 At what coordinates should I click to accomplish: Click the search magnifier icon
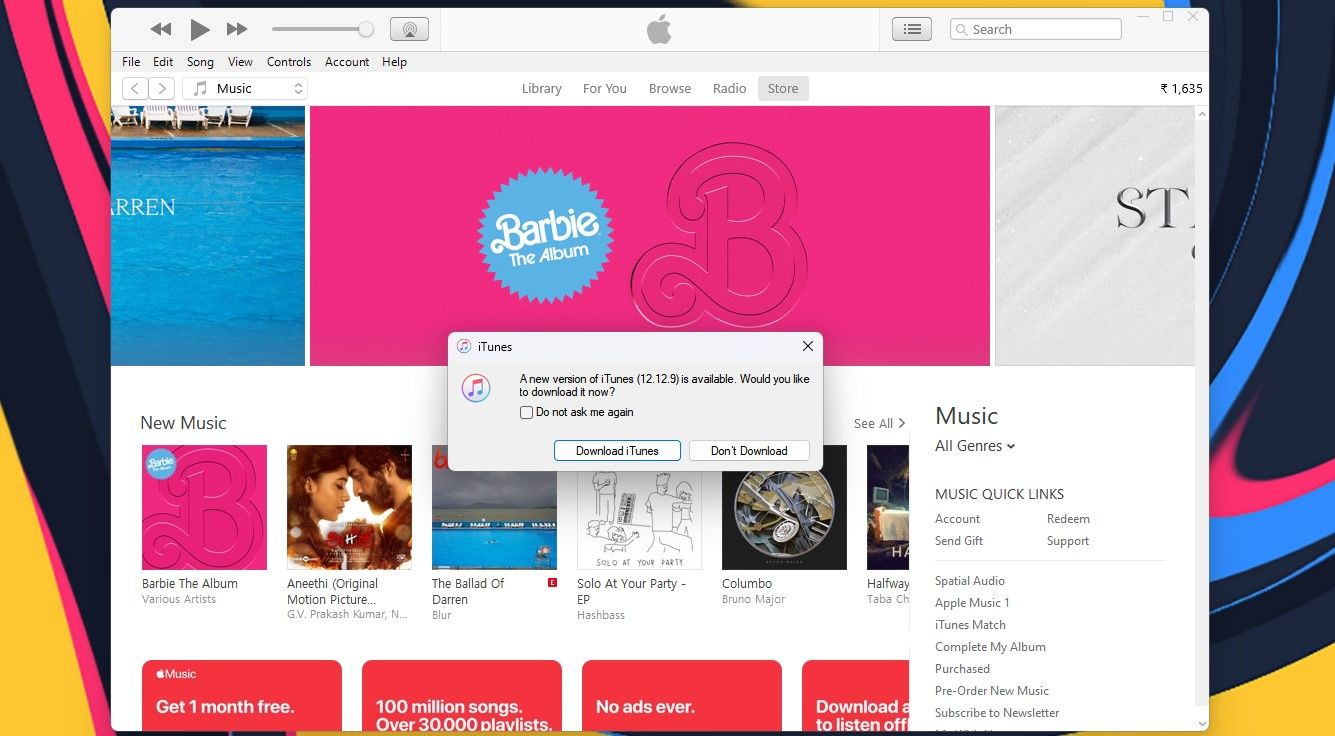(962, 30)
